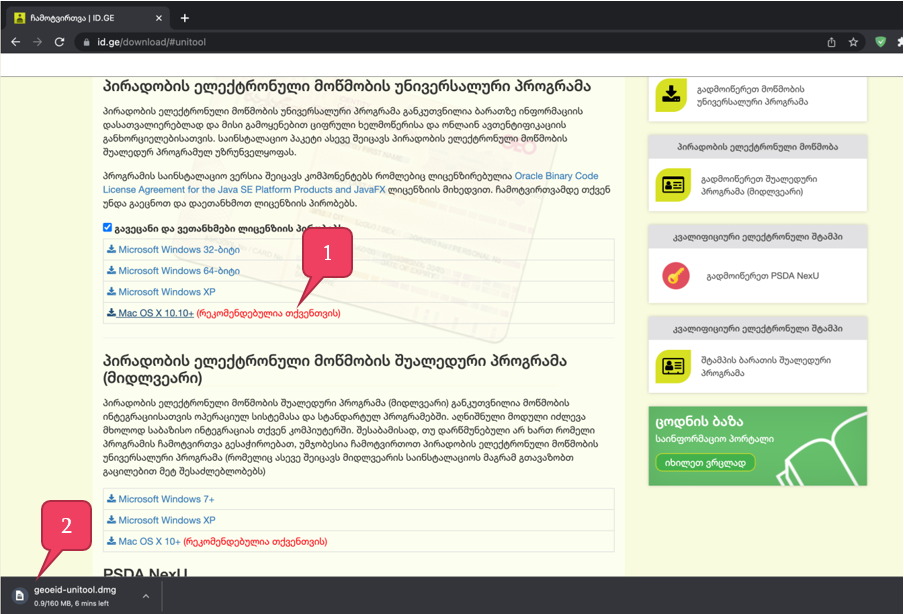Expand the geoeid-unitool.dmg download options chevron
The width and height of the screenshot is (904, 614).
click(146, 596)
